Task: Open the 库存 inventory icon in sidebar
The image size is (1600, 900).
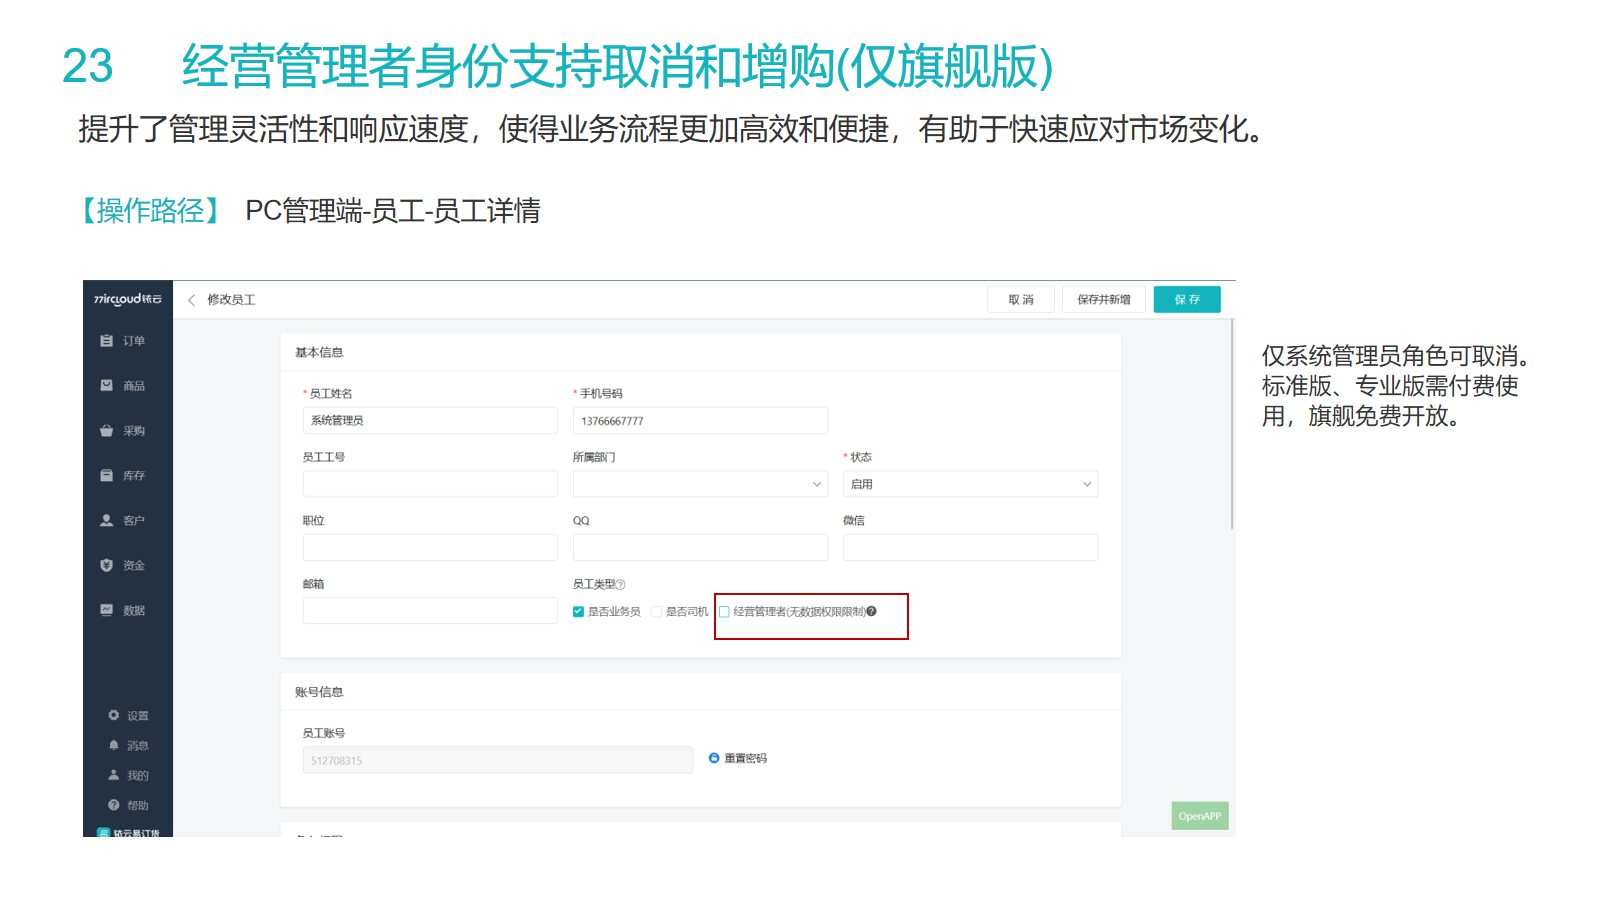Action: pos(106,475)
